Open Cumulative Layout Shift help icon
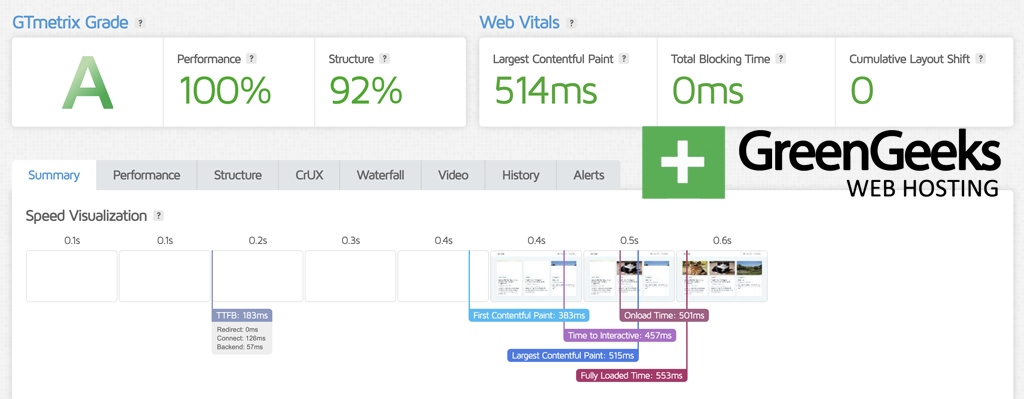The image size is (1024, 399). tap(980, 59)
